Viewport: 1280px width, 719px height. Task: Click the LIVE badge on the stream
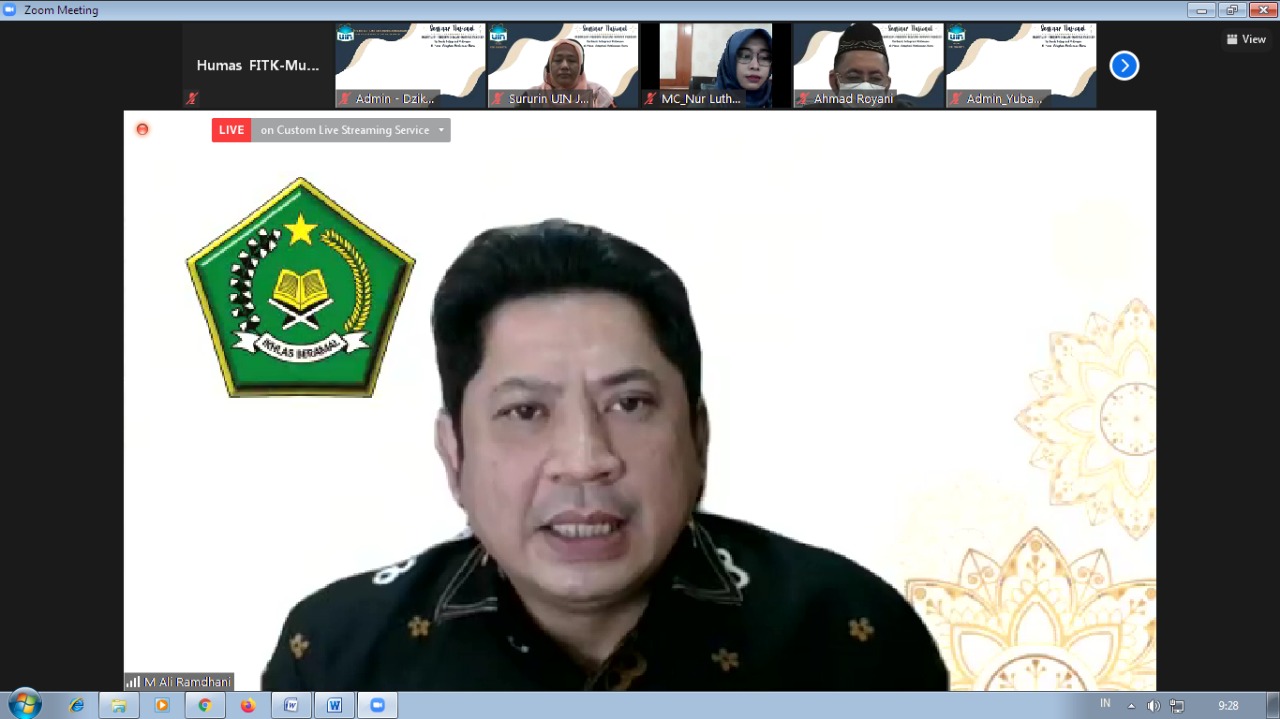pos(231,129)
